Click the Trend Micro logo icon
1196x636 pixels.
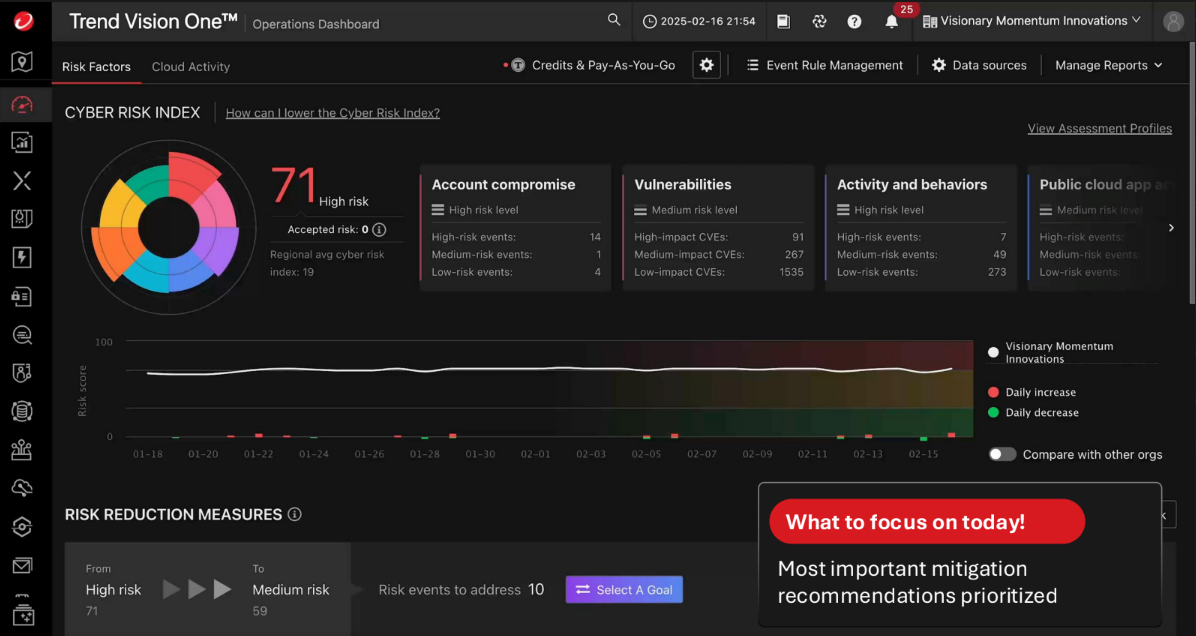[23, 21]
